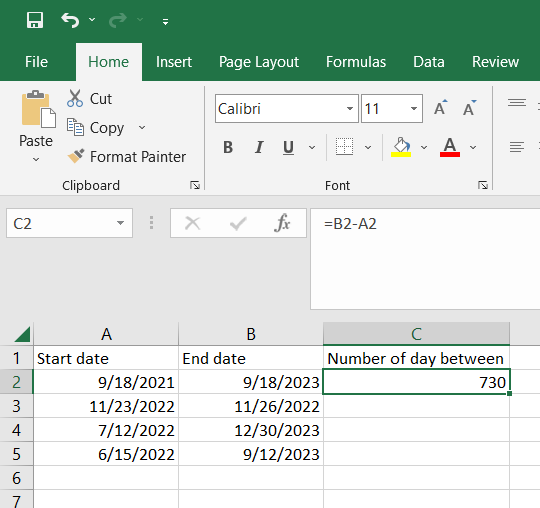Click the Increase Font Size icon

(440, 108)
